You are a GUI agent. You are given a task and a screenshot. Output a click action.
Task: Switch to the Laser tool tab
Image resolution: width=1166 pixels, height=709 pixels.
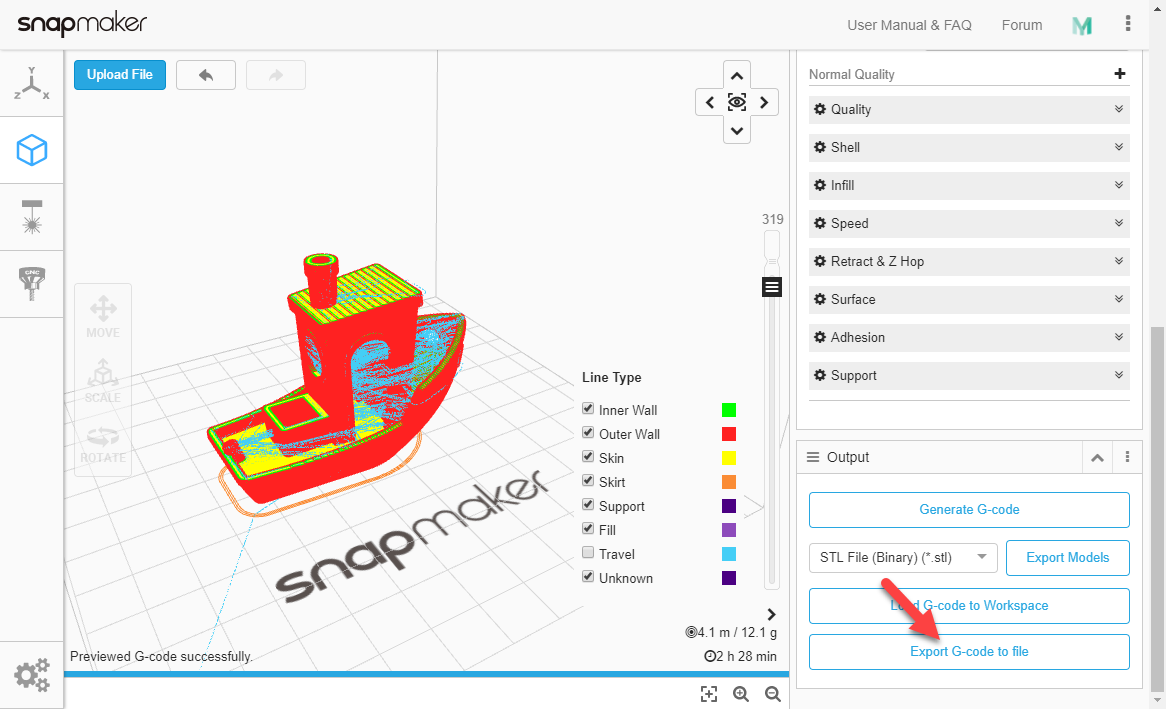click(x=31, y=217)
